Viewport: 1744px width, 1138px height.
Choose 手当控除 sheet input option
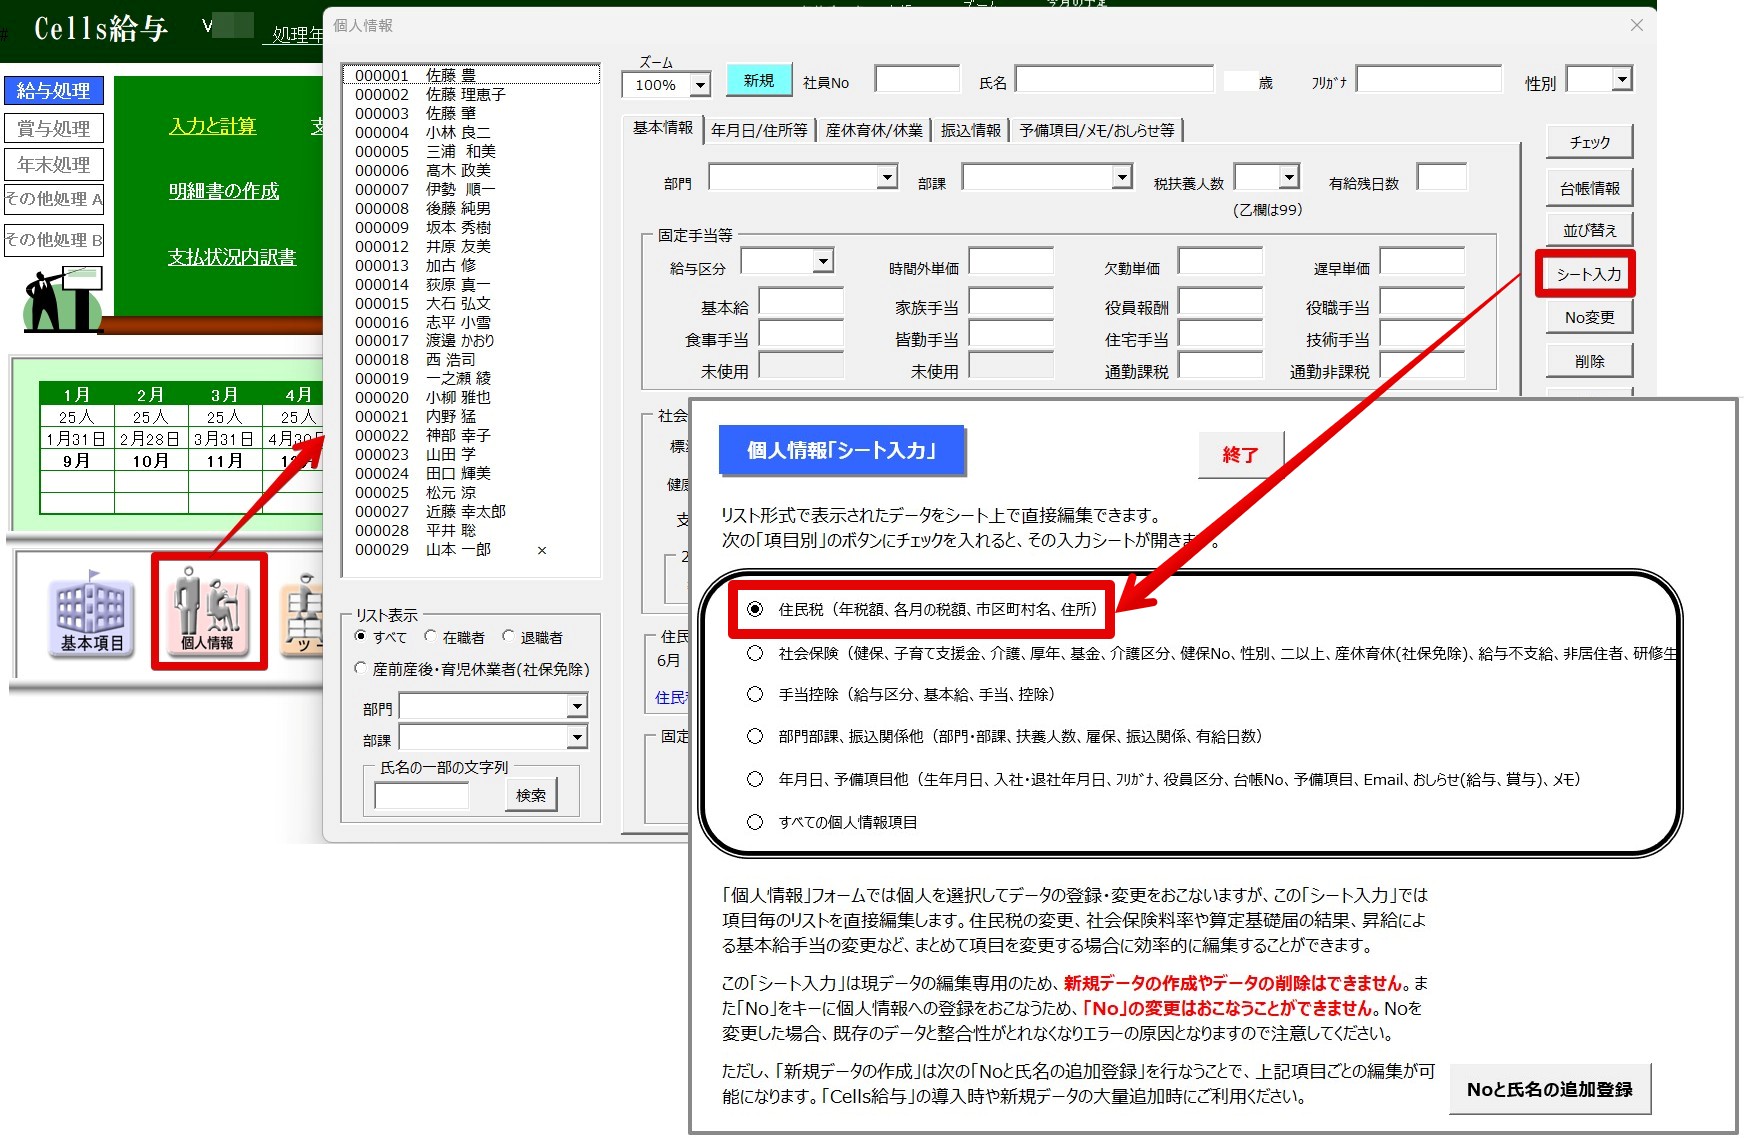point(755,694)
